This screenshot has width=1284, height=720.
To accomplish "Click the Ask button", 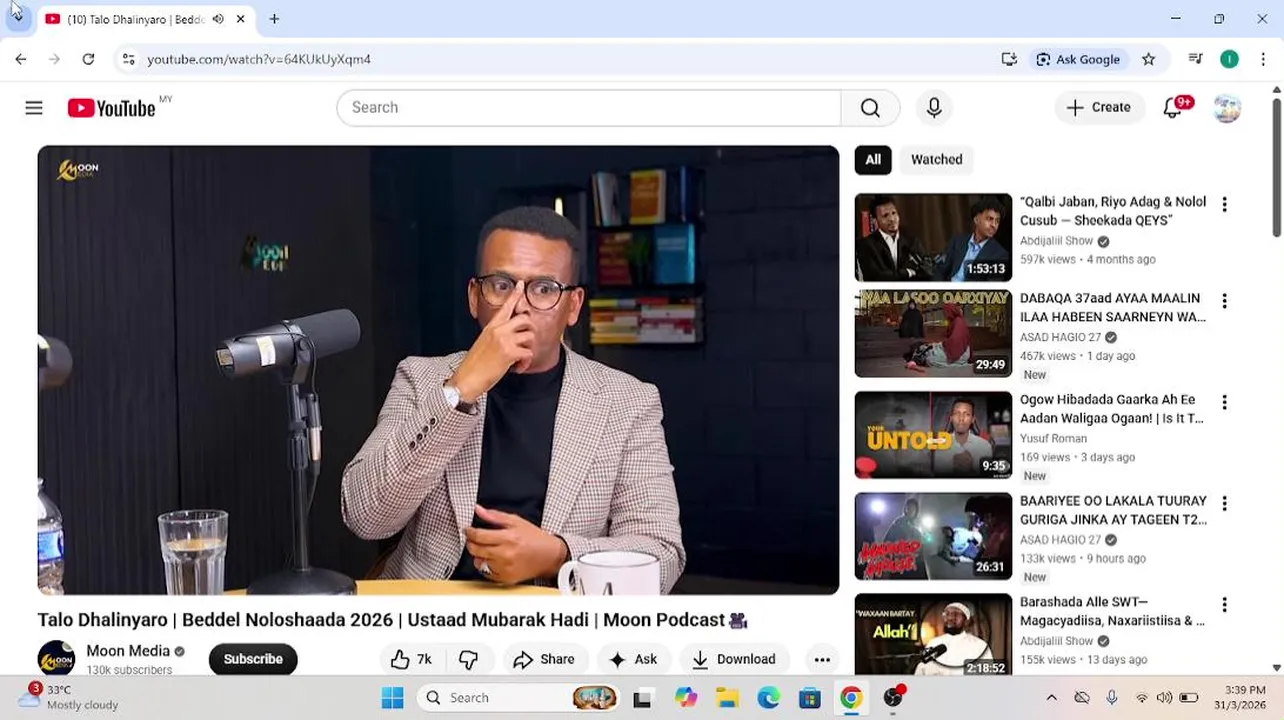I will (x=633, y=659).
